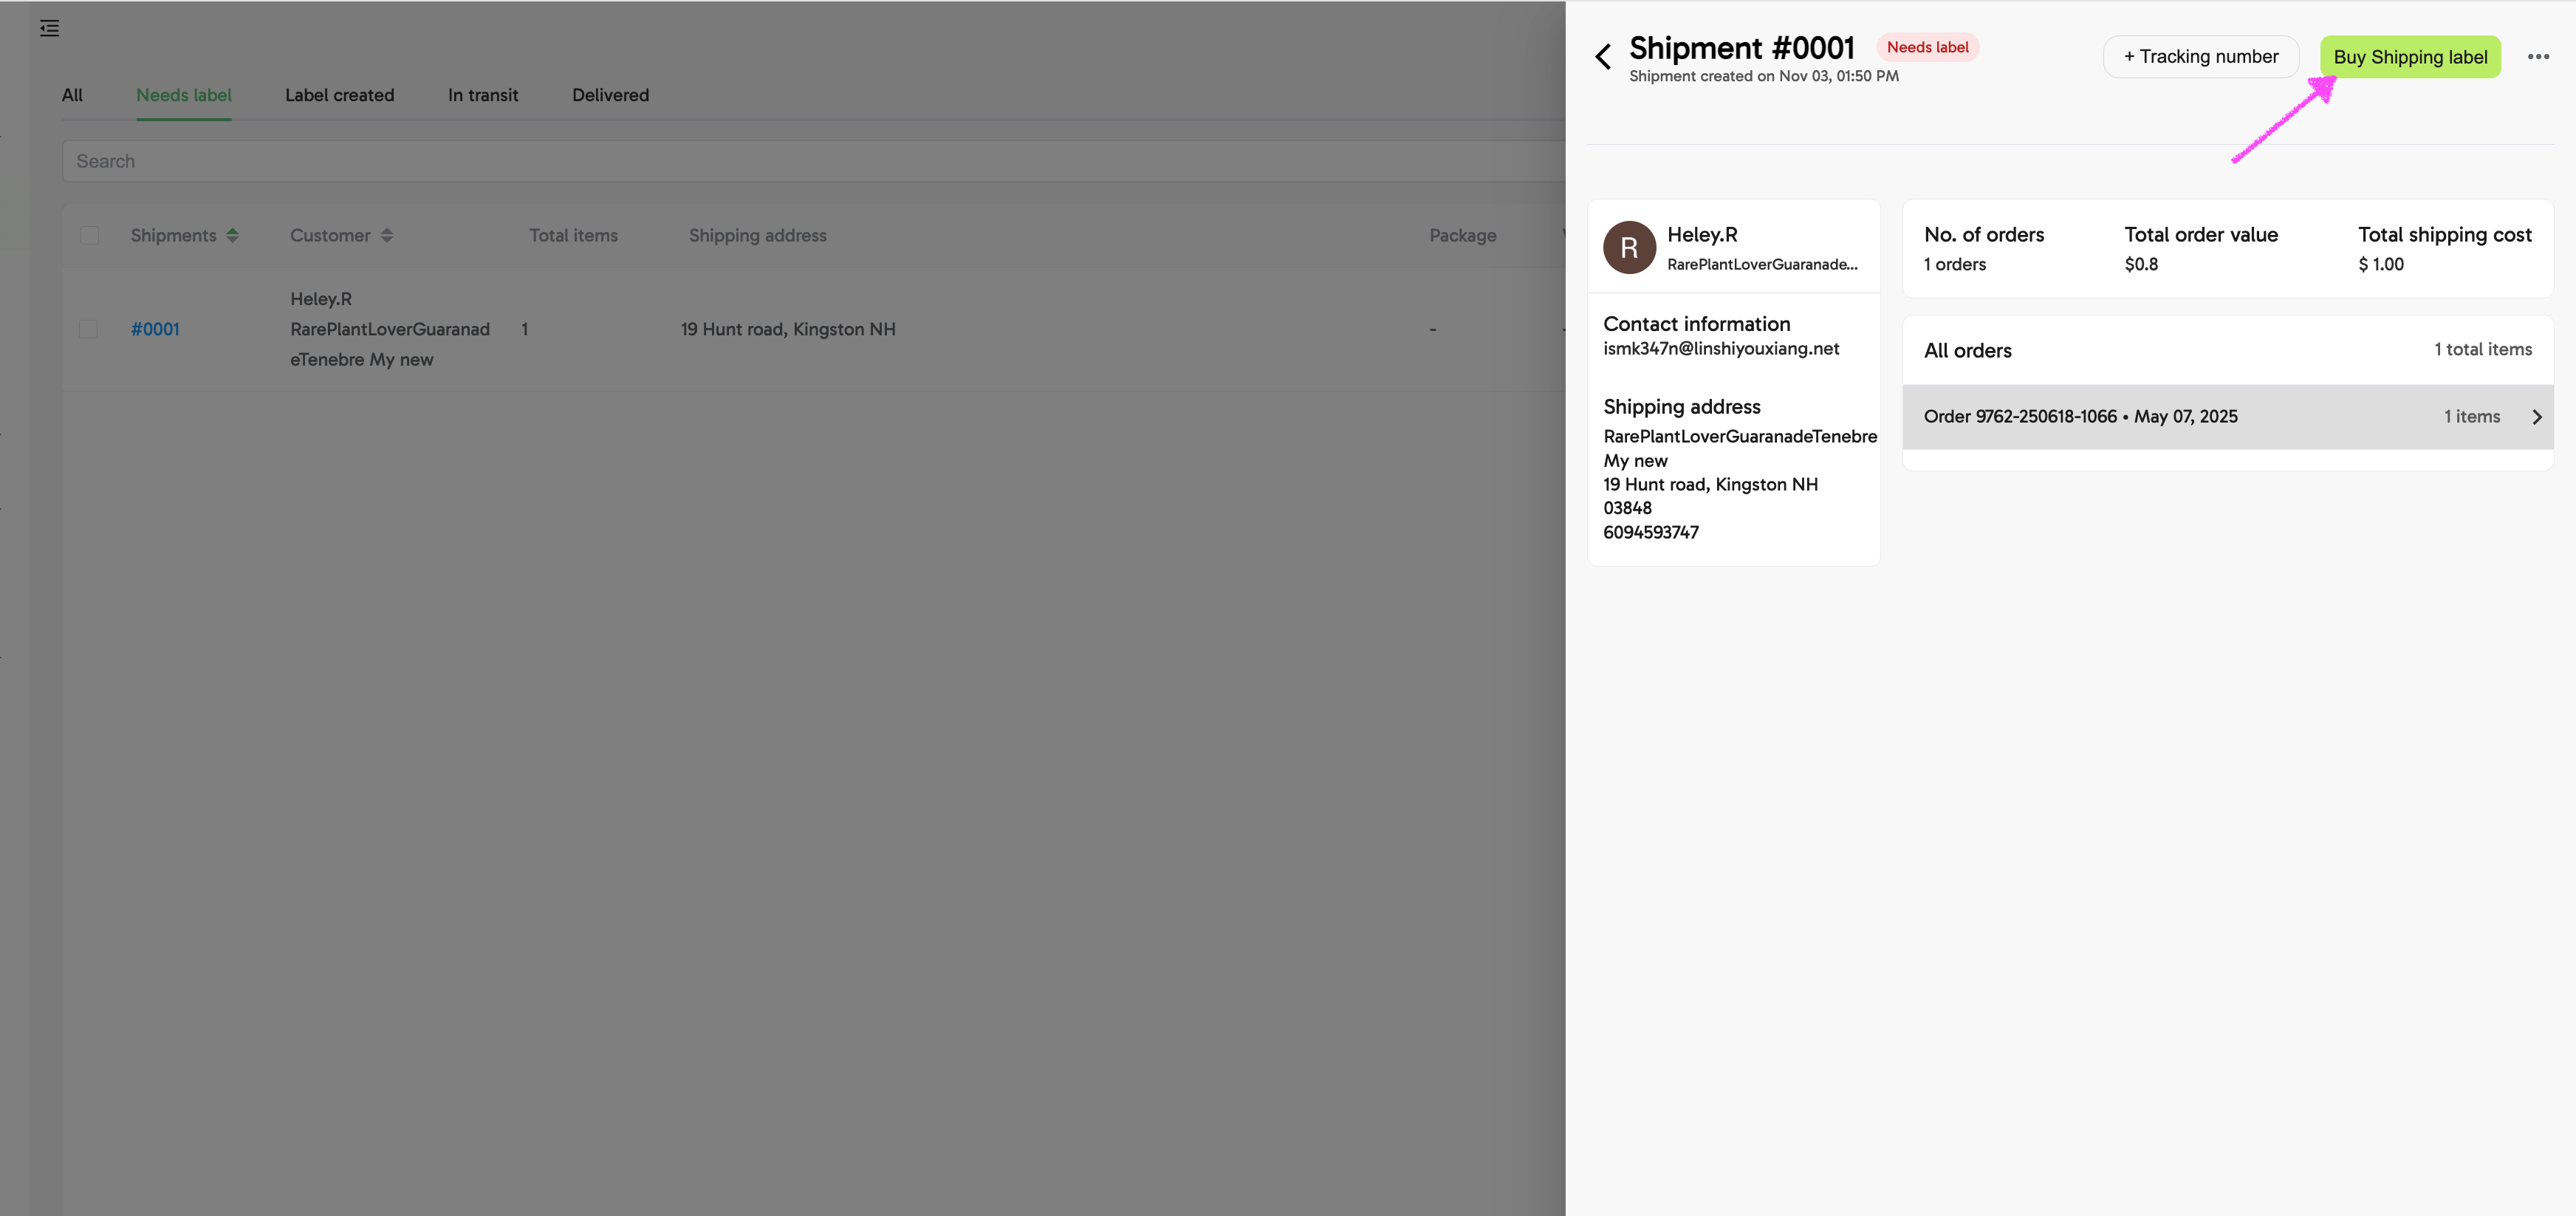Click the R avatar for Heley.R

pos(1629,248)
